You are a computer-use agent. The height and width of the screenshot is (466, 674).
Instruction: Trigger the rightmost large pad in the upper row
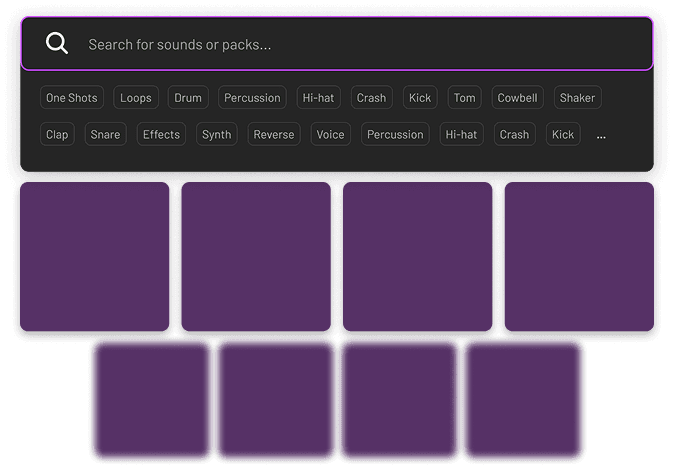click(579, 256)
